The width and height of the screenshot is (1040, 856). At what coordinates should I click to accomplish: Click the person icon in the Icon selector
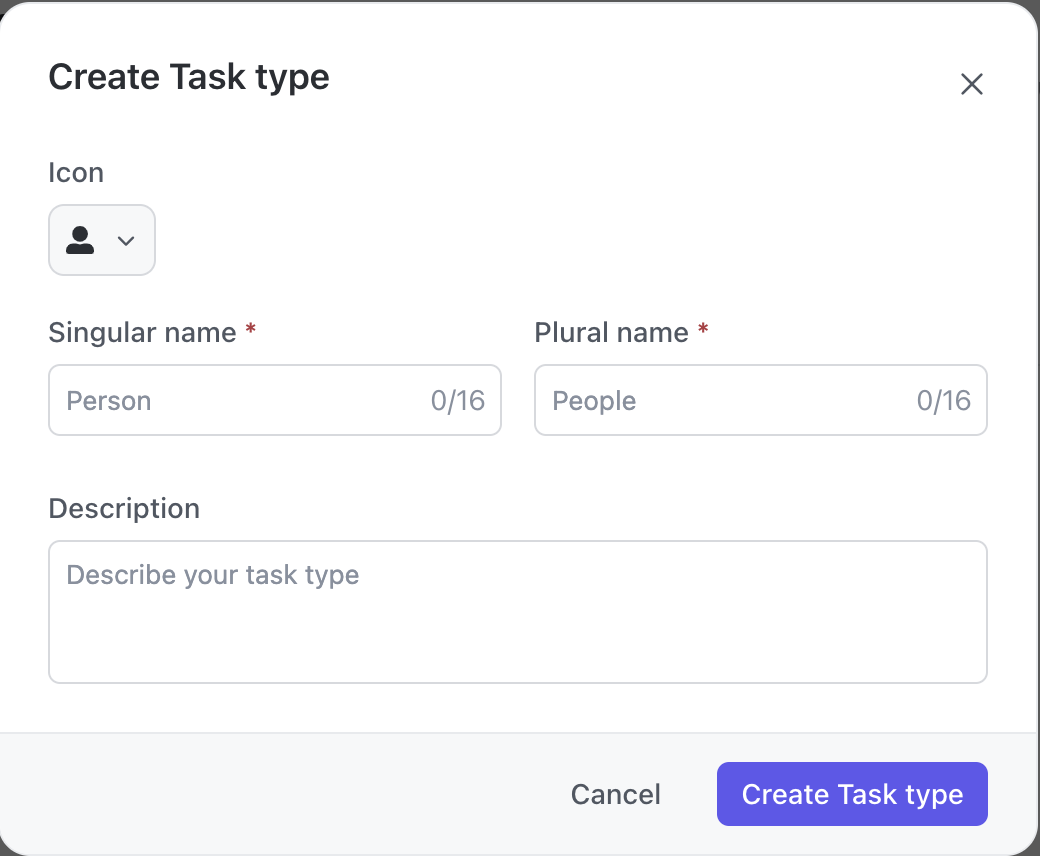[x=81, y=240]
